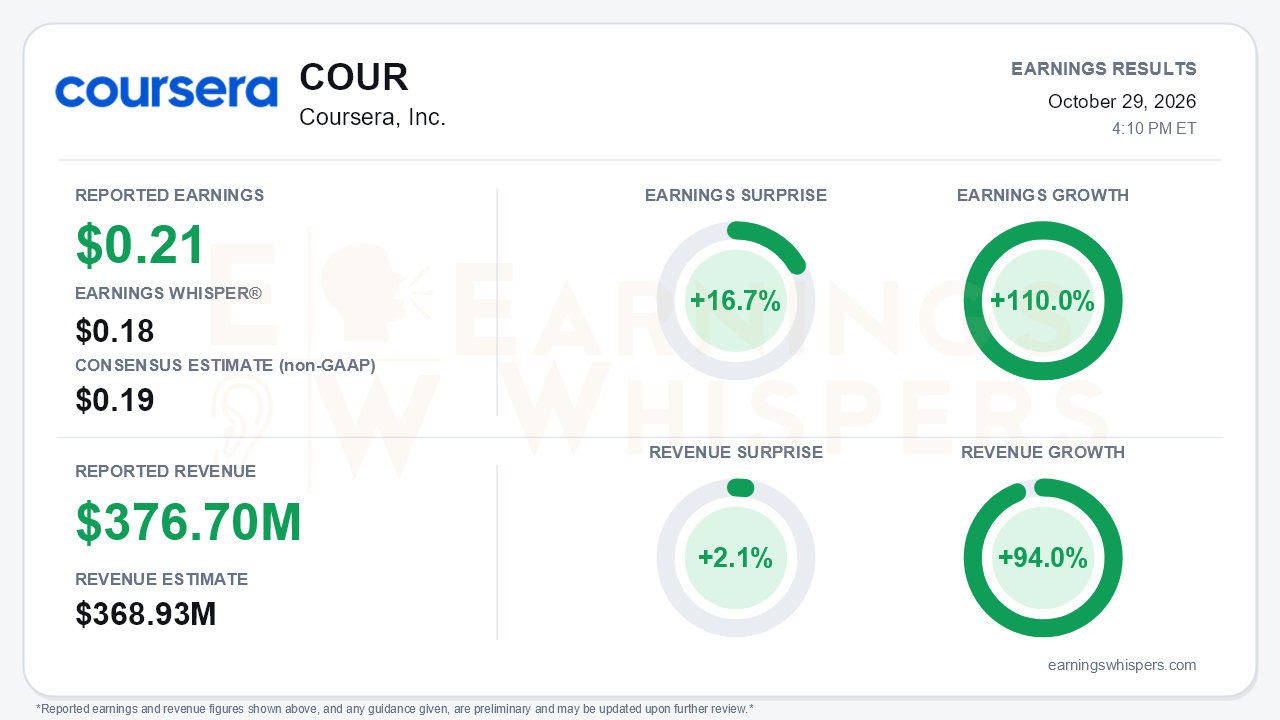Image resolution: width=1280 pixels, height=720 pixels.
Task: Select the $376.70M reported revenue value
Action: click(189, 523)
